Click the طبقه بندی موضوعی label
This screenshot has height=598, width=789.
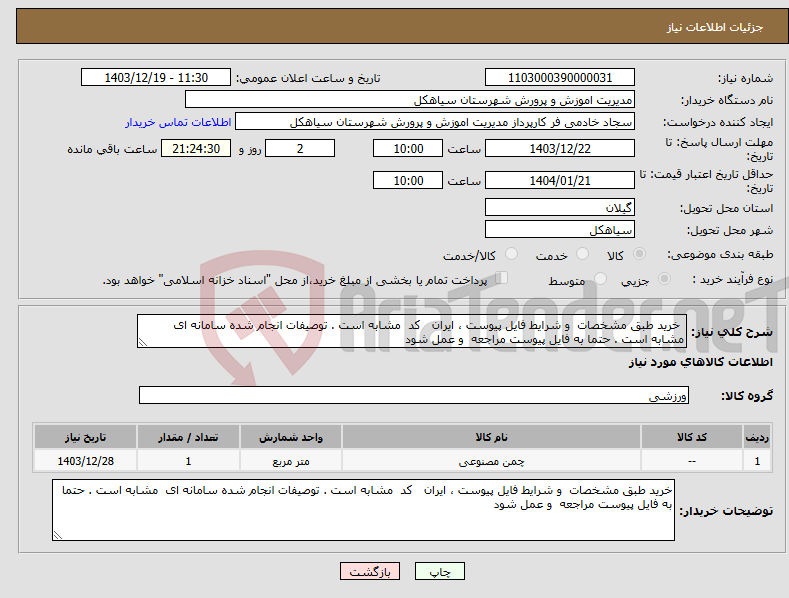pyautogui.click(x=720, y=254)
